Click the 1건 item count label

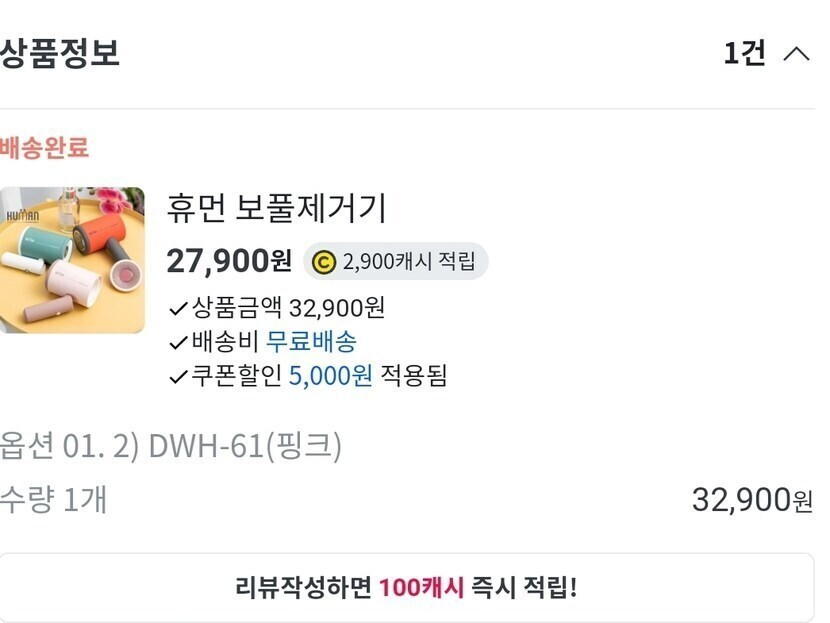coord(744,53)
